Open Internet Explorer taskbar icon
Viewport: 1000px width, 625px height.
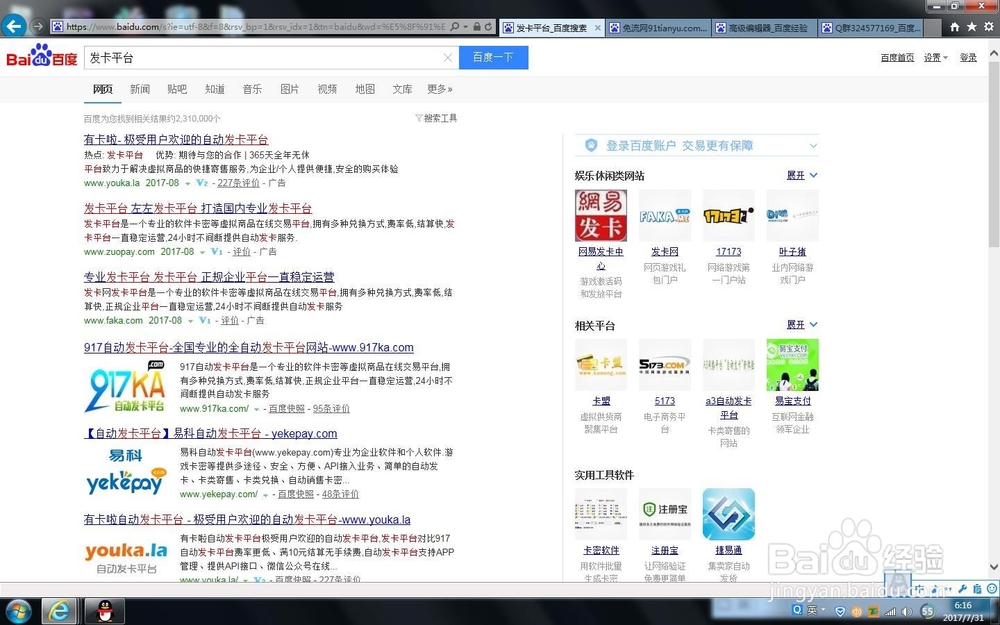coord(59,611)
